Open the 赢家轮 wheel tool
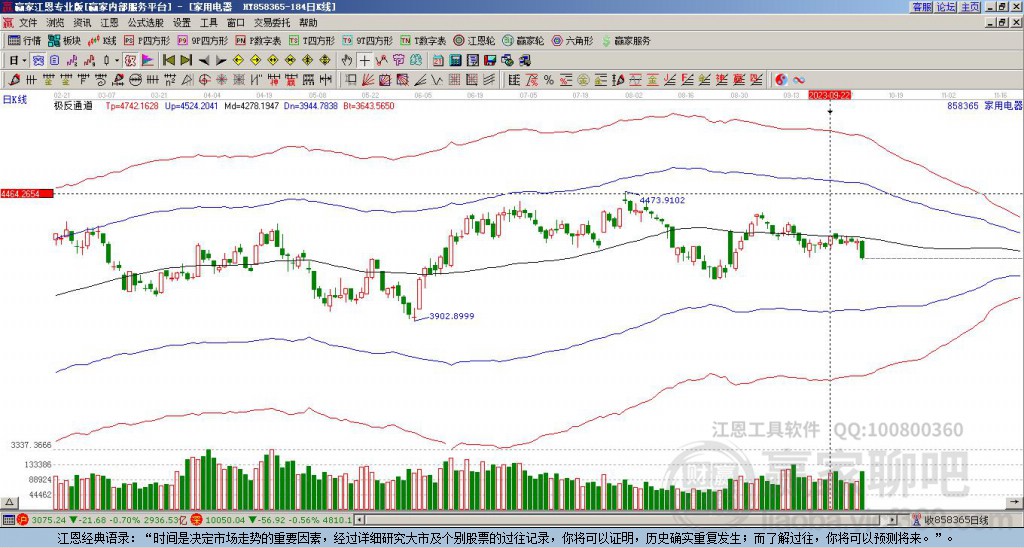Viewport: 1024px width, 548px height. [524, 40]
